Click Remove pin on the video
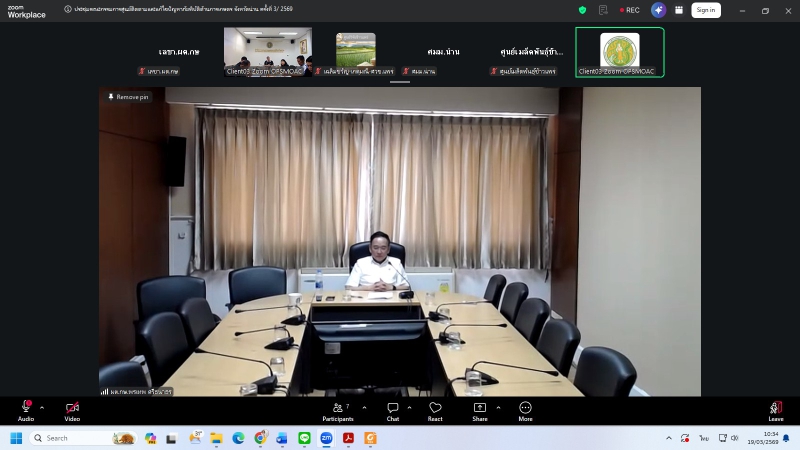This screenshot has width=800, height=450. [128, 97]
